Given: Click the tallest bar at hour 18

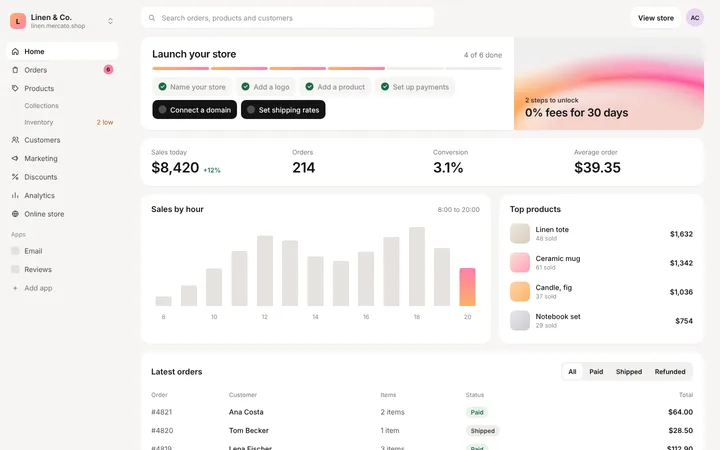Looking at the screenshot, I should [x=416, y=266].
